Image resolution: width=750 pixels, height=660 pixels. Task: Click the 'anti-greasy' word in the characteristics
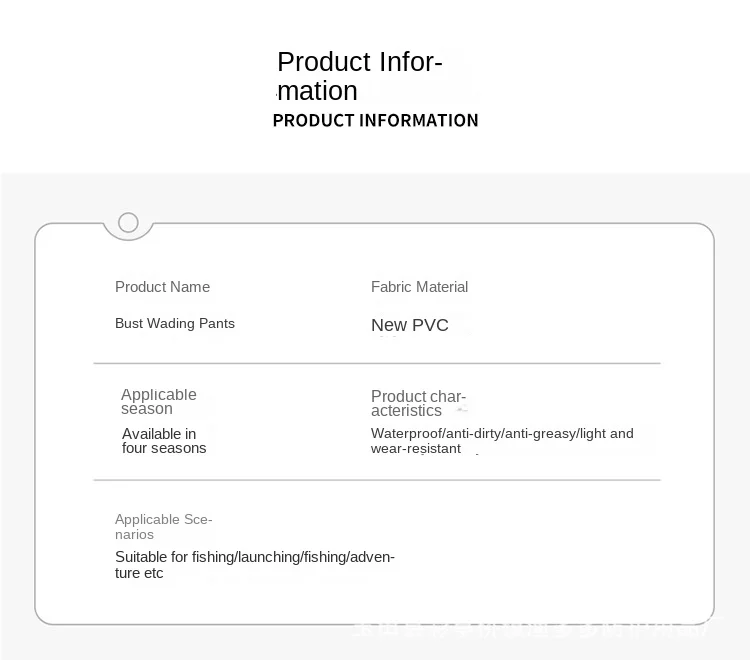(x=540, y=433)
